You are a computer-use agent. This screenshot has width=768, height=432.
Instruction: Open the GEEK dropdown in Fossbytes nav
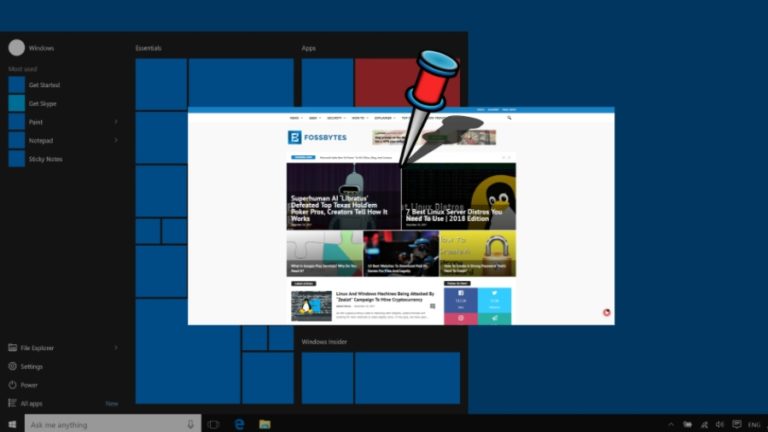point(315,118)
